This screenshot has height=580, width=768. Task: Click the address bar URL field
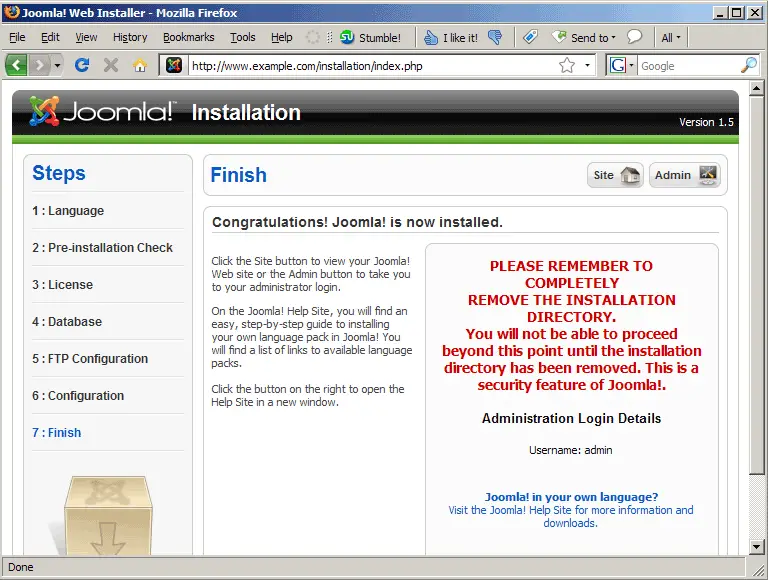coord(372,66)
